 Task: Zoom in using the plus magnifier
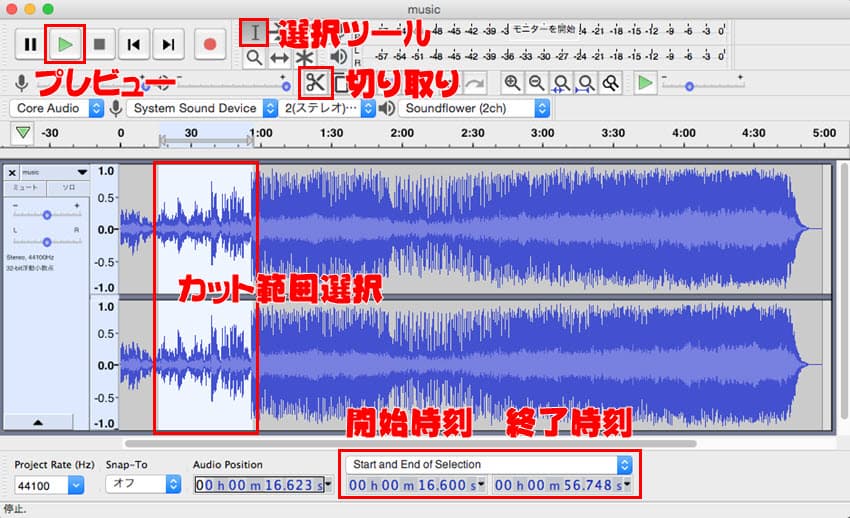pos(512,83)
